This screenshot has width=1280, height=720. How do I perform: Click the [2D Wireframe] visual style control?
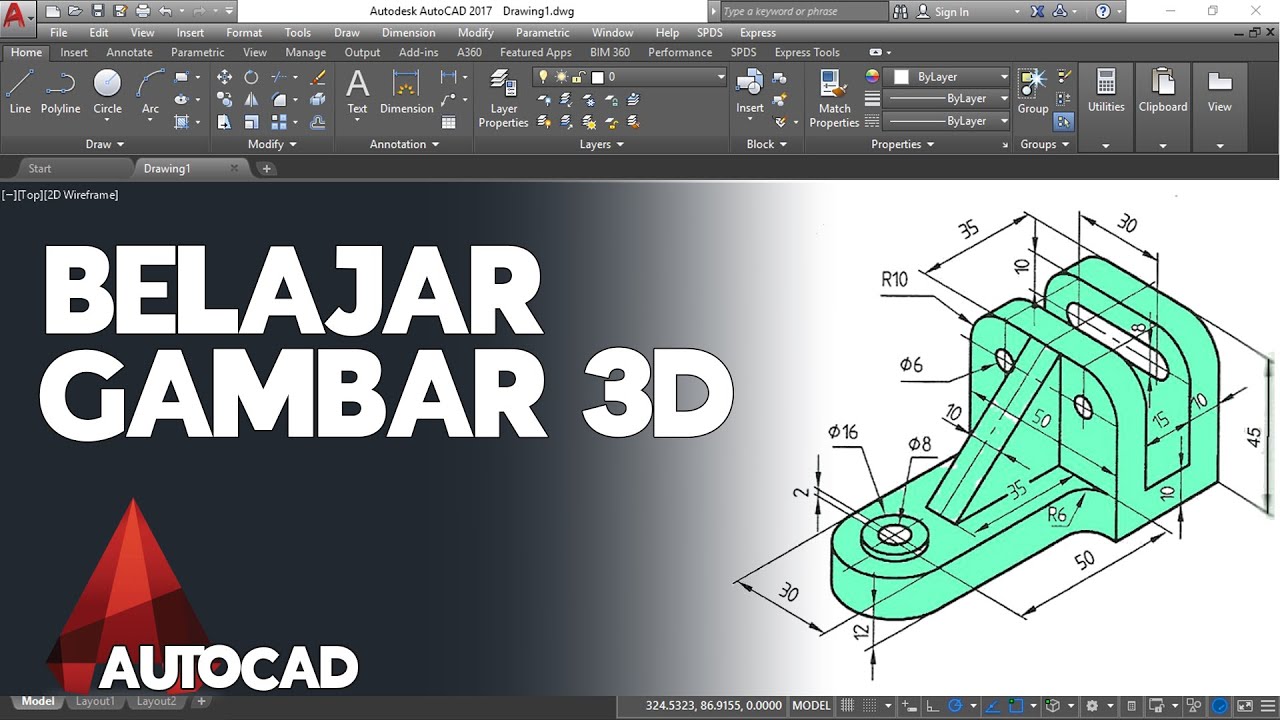pos(82,195)
